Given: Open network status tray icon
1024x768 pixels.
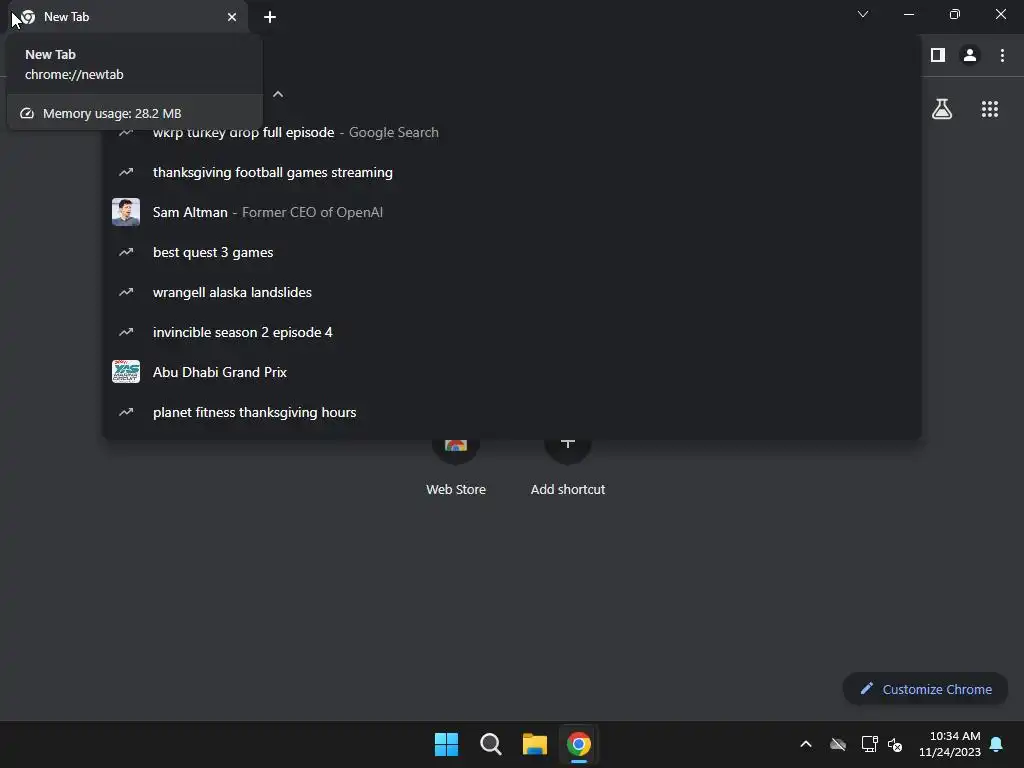Looking at the screenshot, I should coord(869,744).
